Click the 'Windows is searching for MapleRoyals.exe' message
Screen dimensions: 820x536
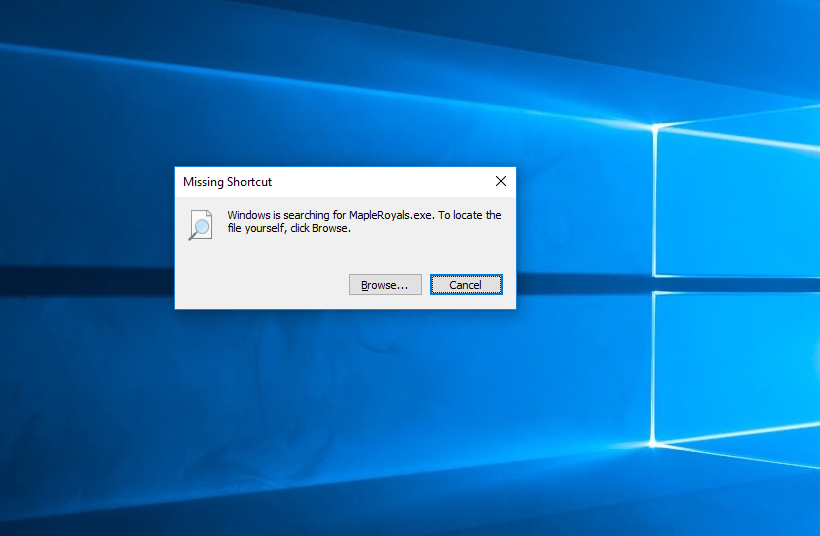364,222
